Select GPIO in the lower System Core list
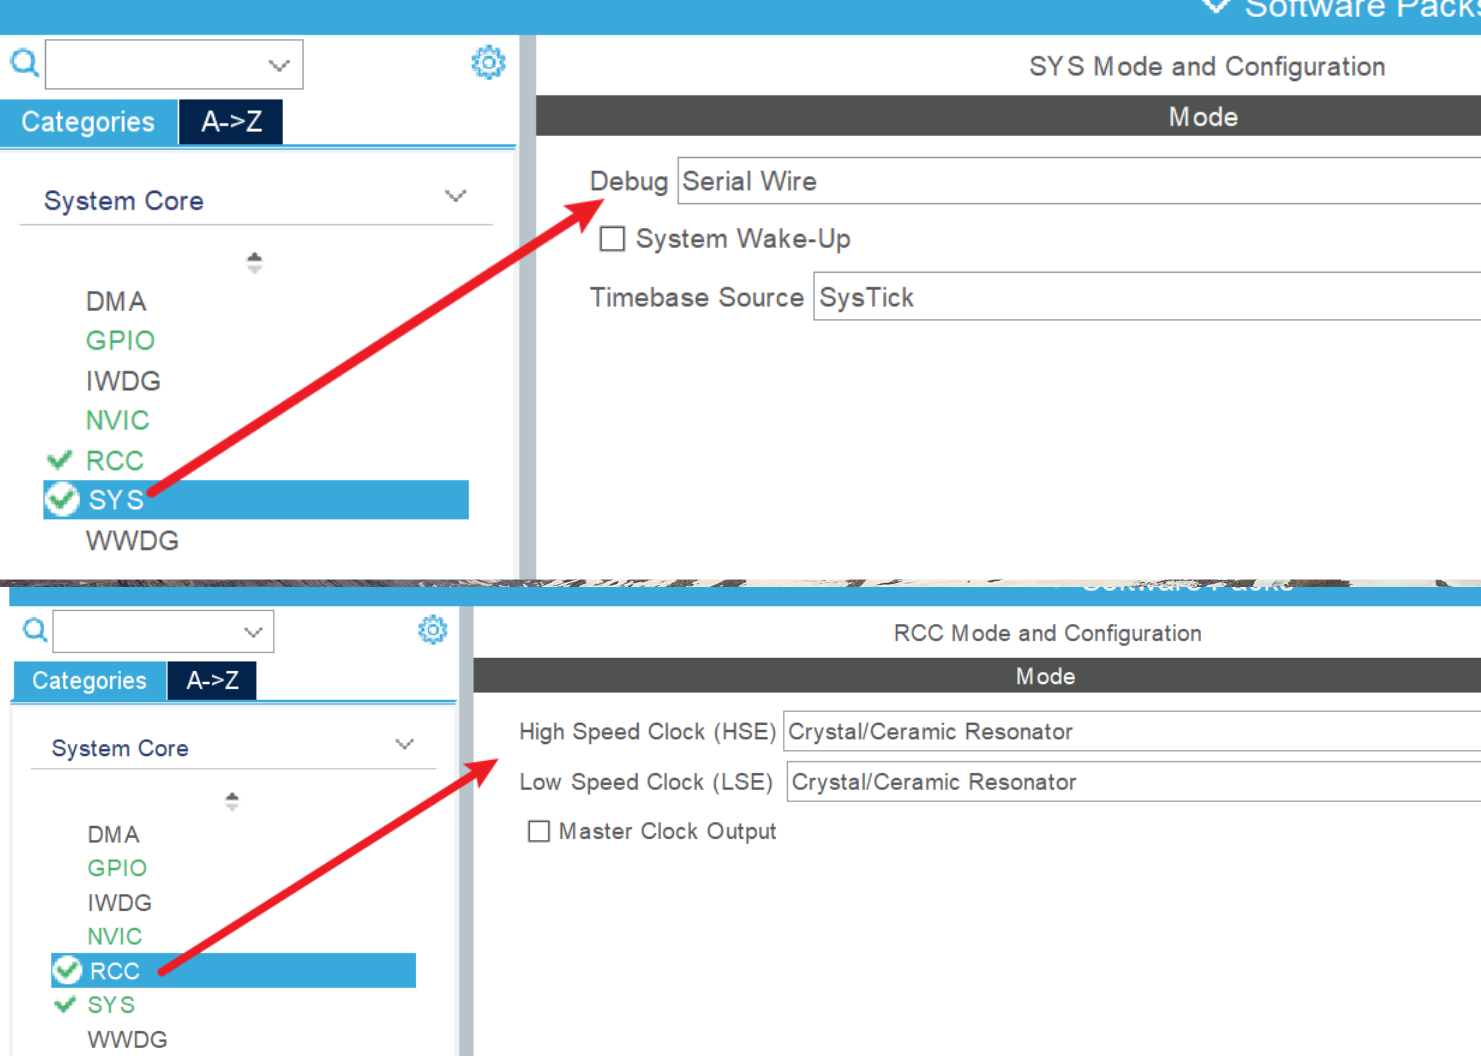 pyautogui.click(x=117, y=868)
